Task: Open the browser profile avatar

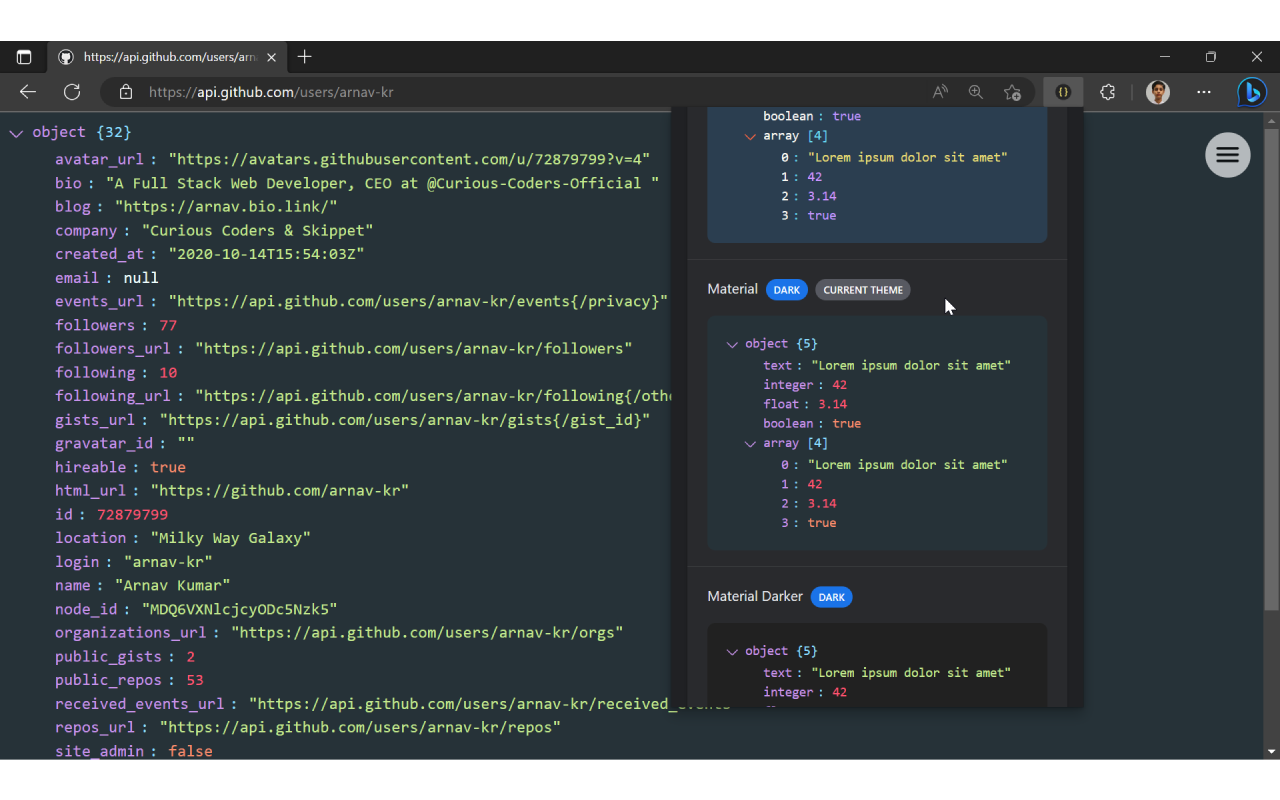Action: click(1158, 92)
